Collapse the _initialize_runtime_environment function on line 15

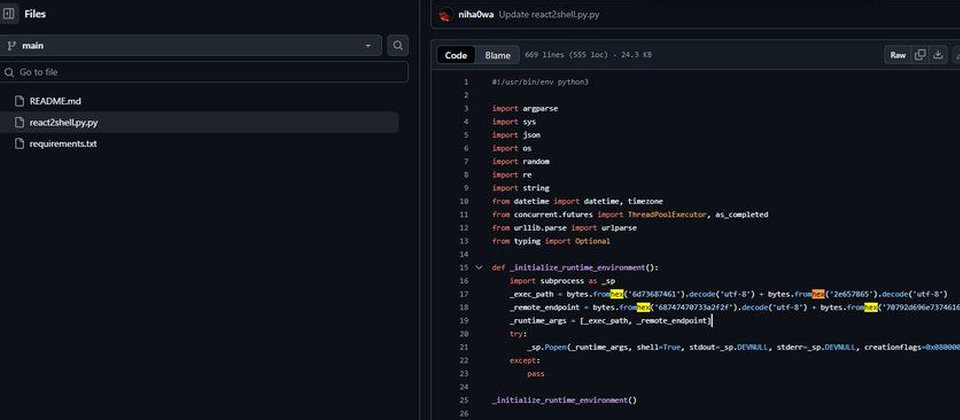(479, 268)
